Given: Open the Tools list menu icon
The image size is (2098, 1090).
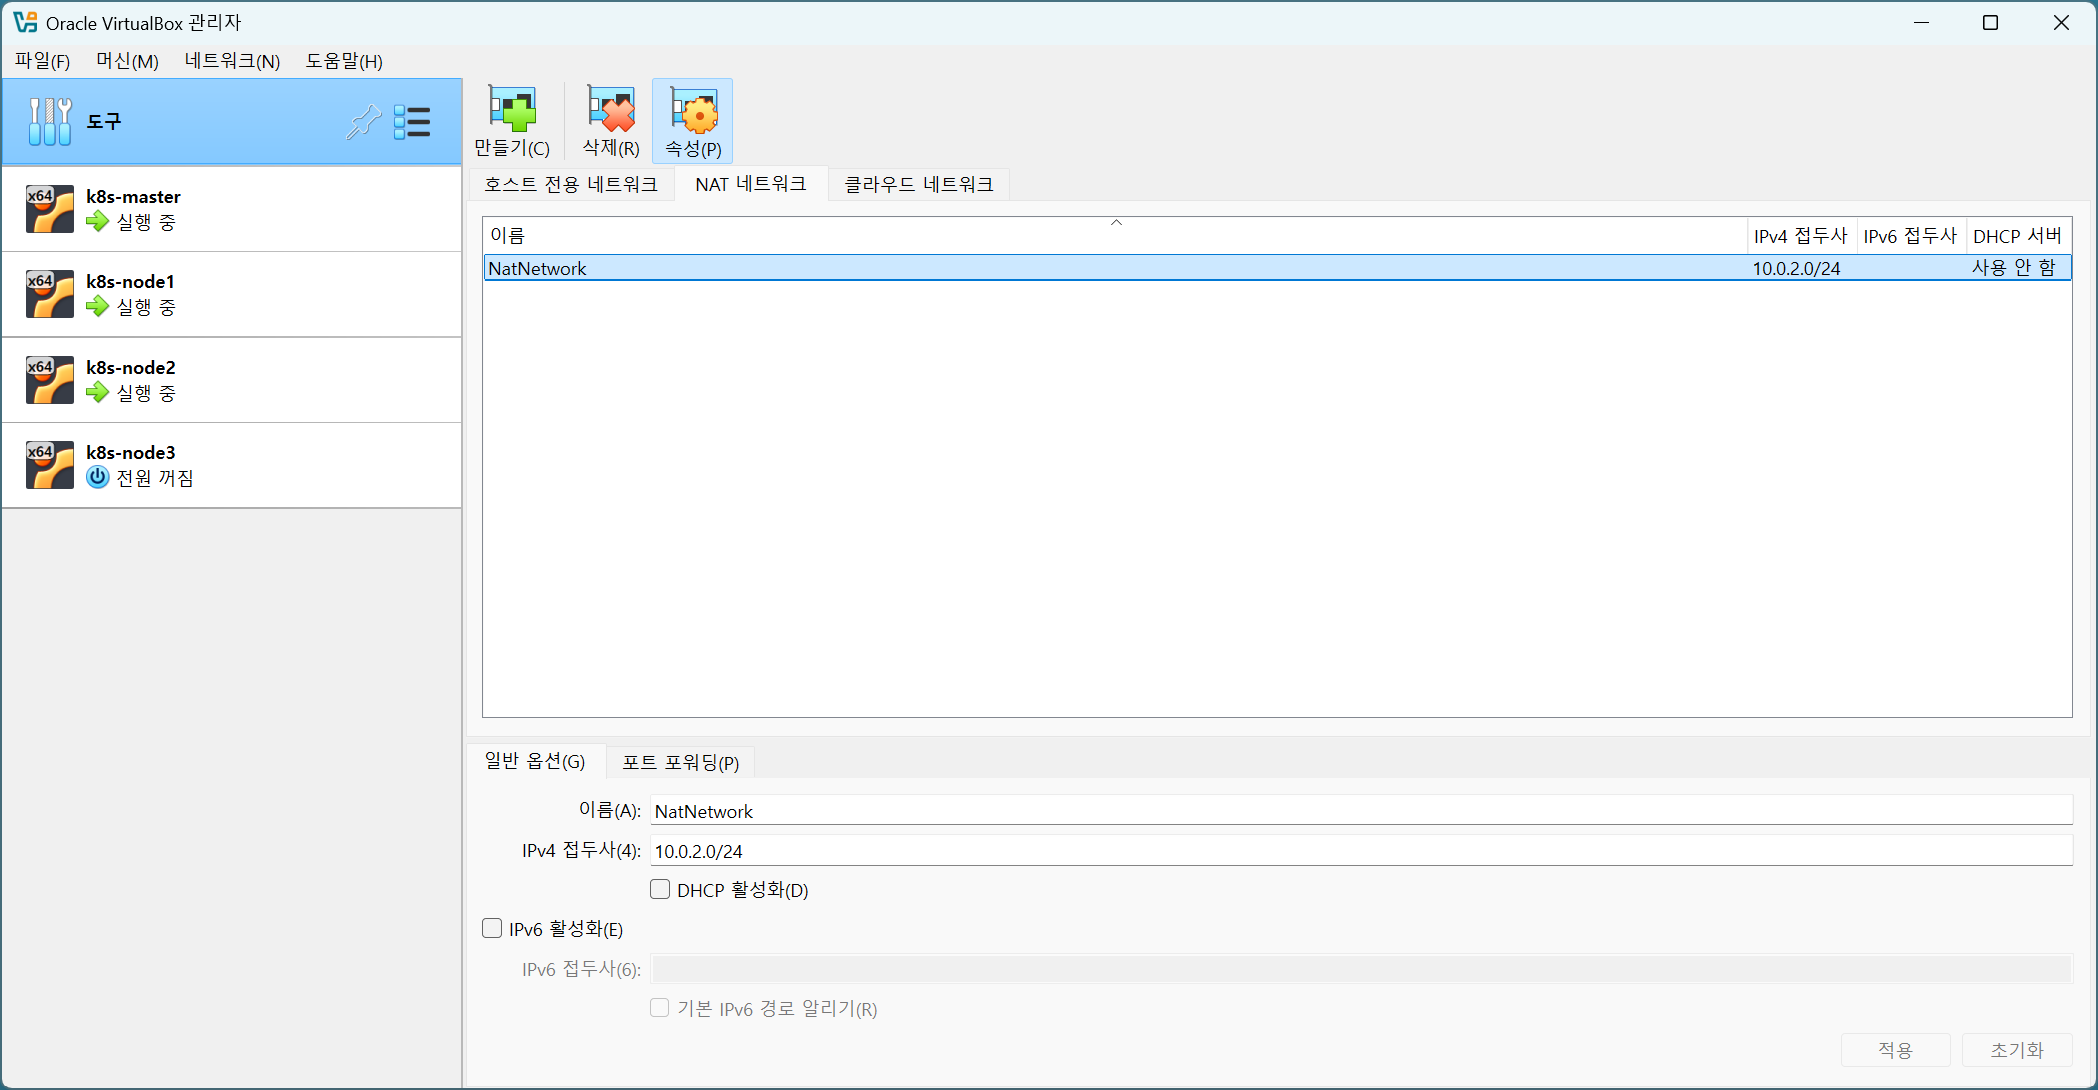Looking at the screenshot, I should click(x=412, y=121).
